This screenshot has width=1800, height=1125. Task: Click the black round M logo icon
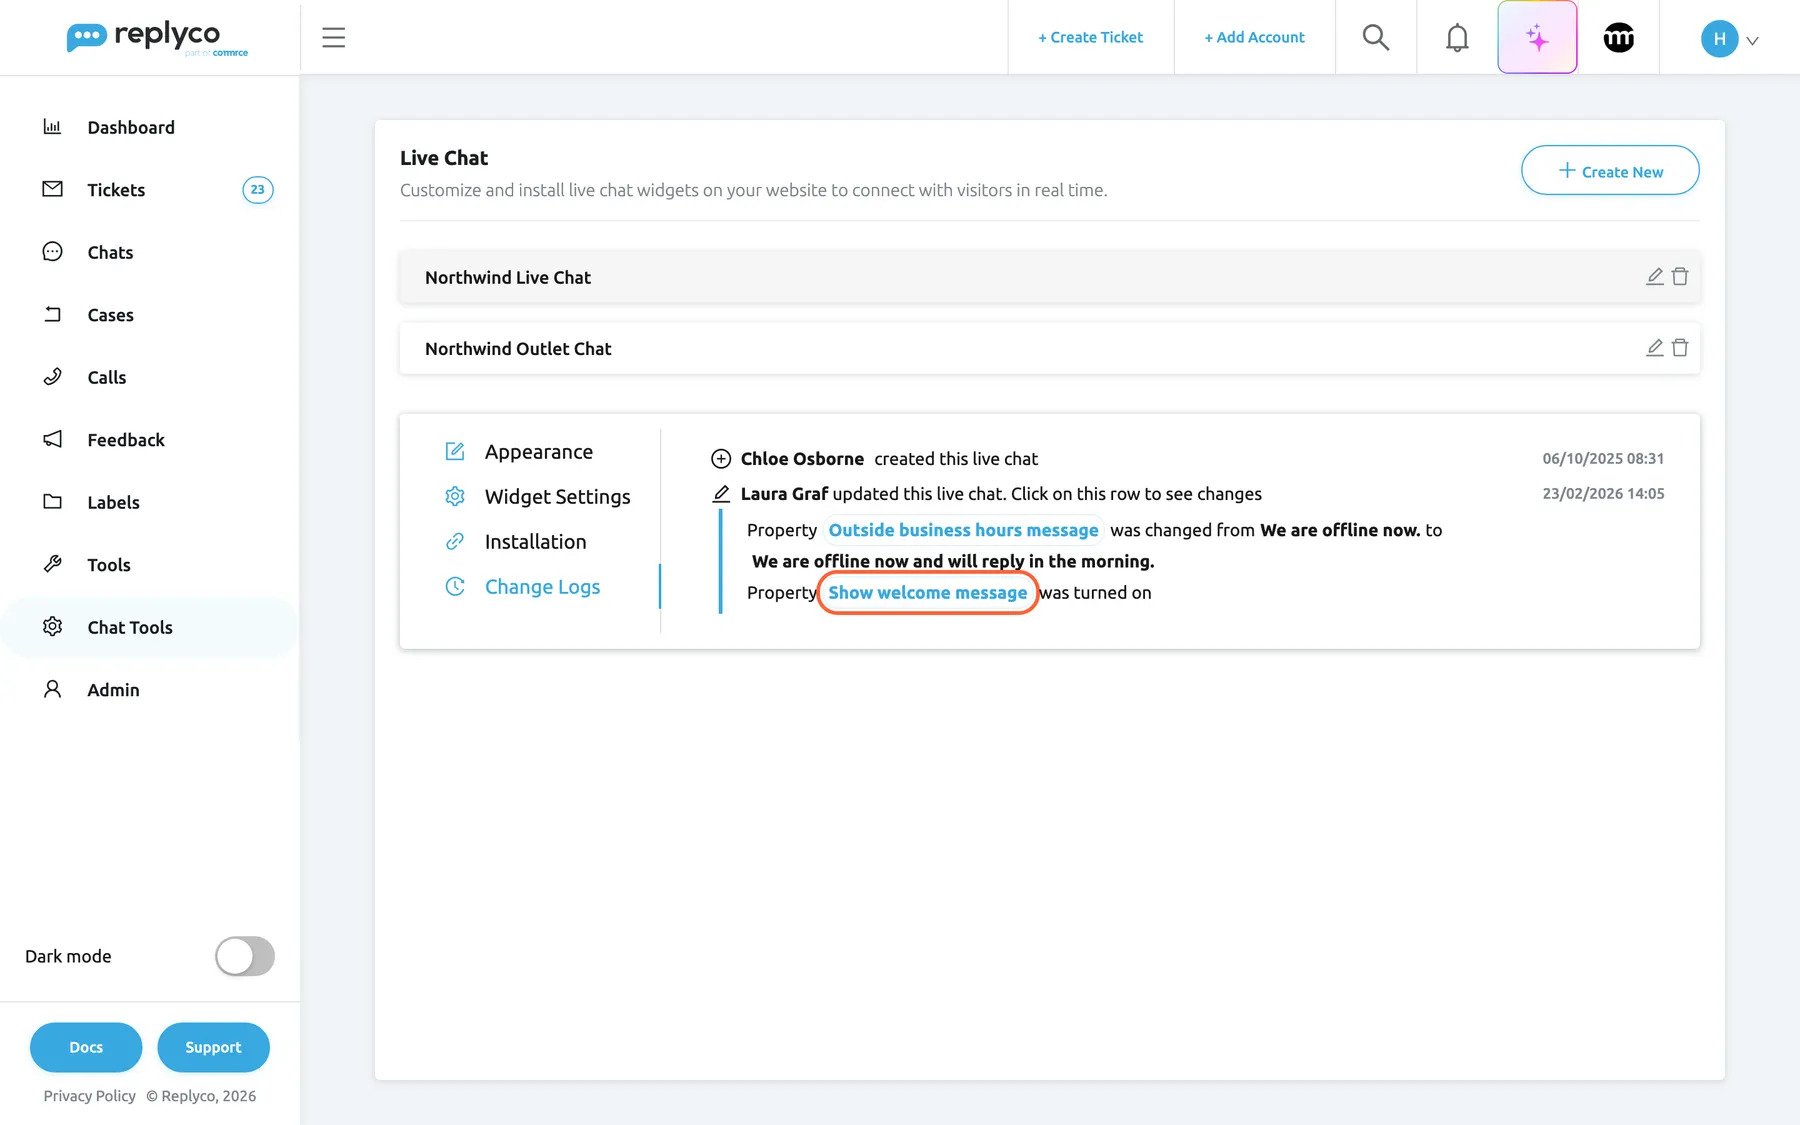pos(1618,38)
